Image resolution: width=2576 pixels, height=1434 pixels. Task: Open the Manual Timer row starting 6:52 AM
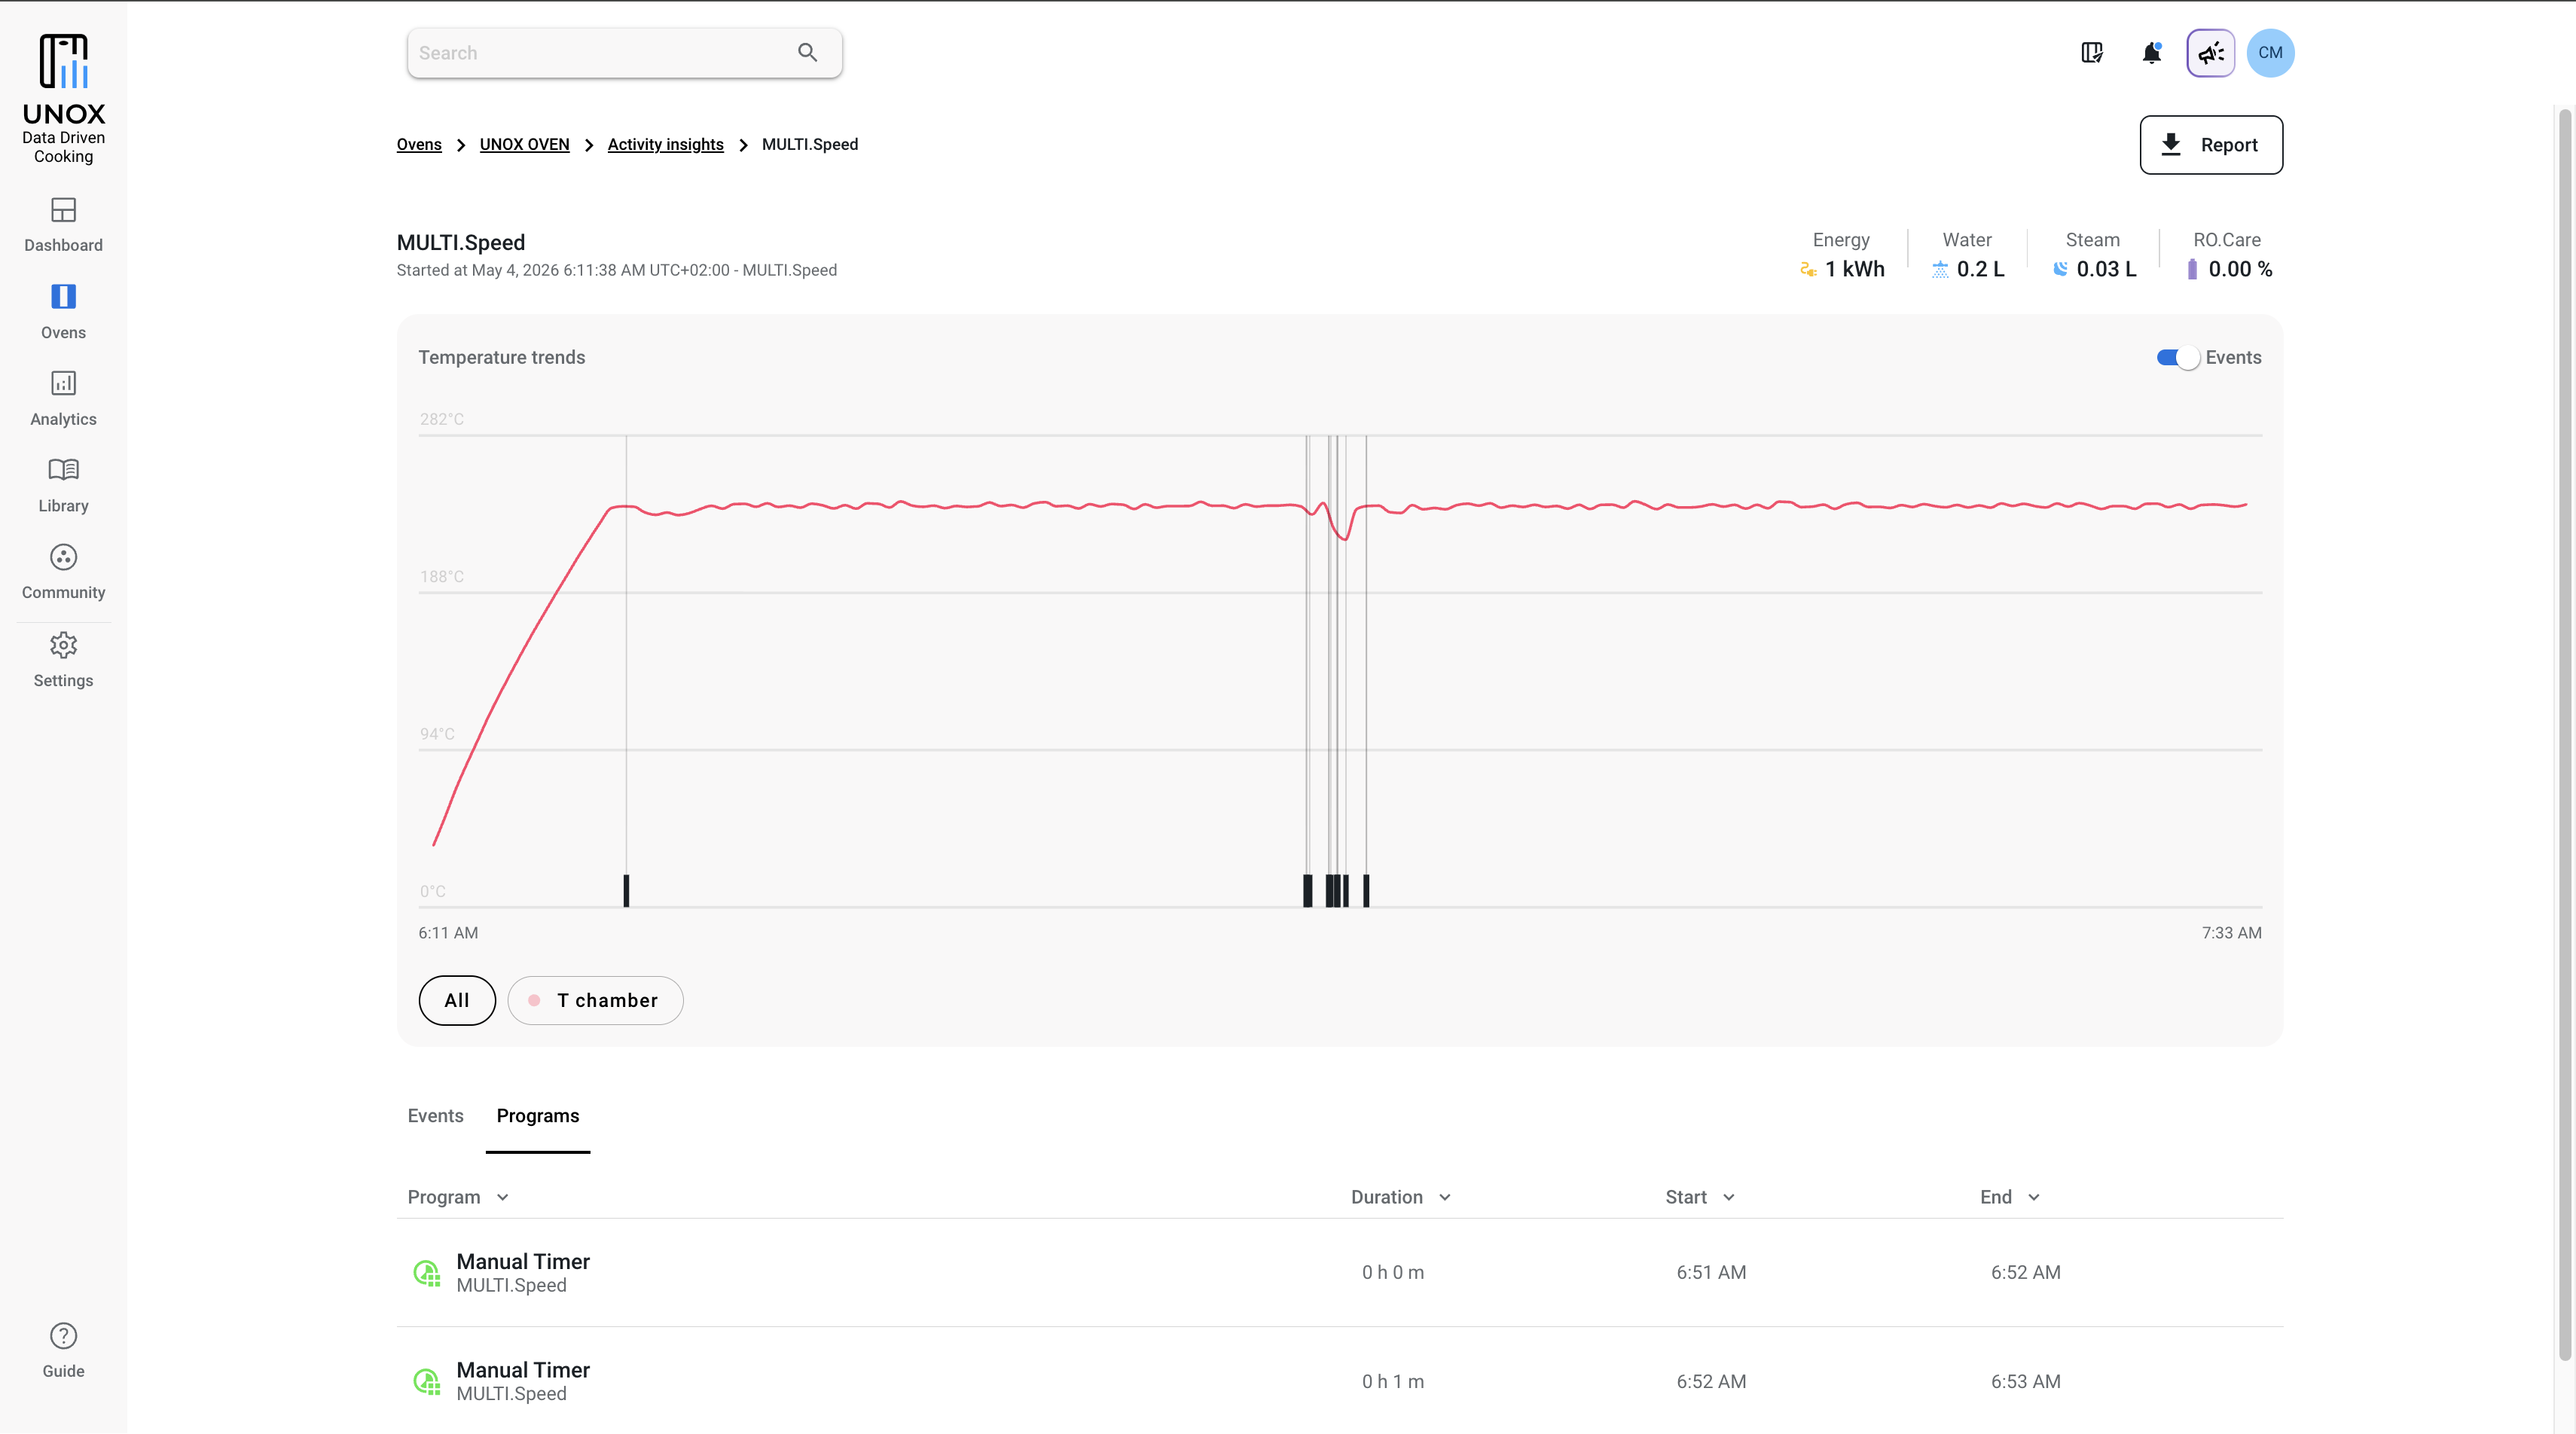tap(1339, 1382)
